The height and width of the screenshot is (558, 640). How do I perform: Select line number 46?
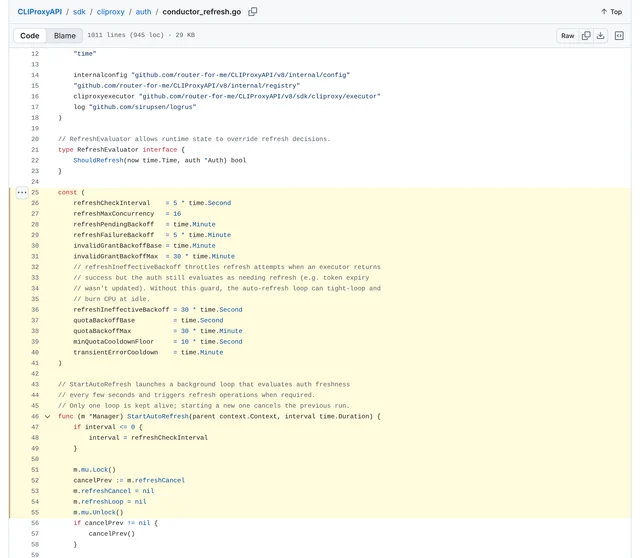click(35, 416)
